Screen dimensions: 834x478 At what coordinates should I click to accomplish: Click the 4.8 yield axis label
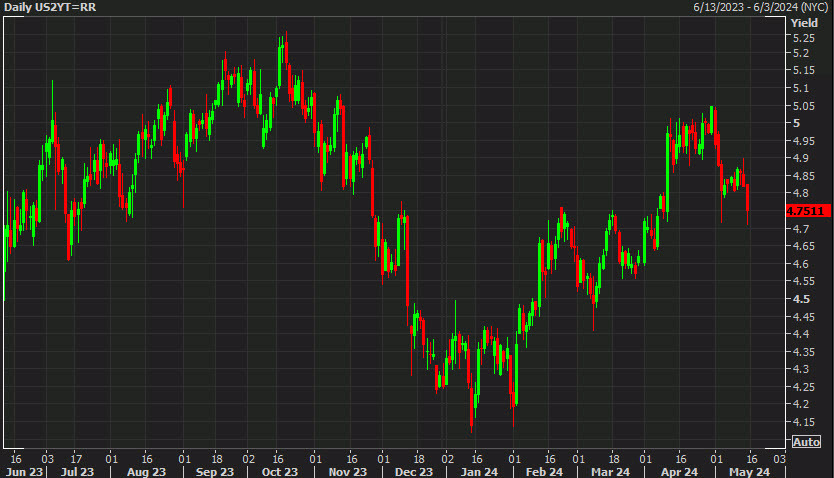pyautogui.click(x=800, y=193)
